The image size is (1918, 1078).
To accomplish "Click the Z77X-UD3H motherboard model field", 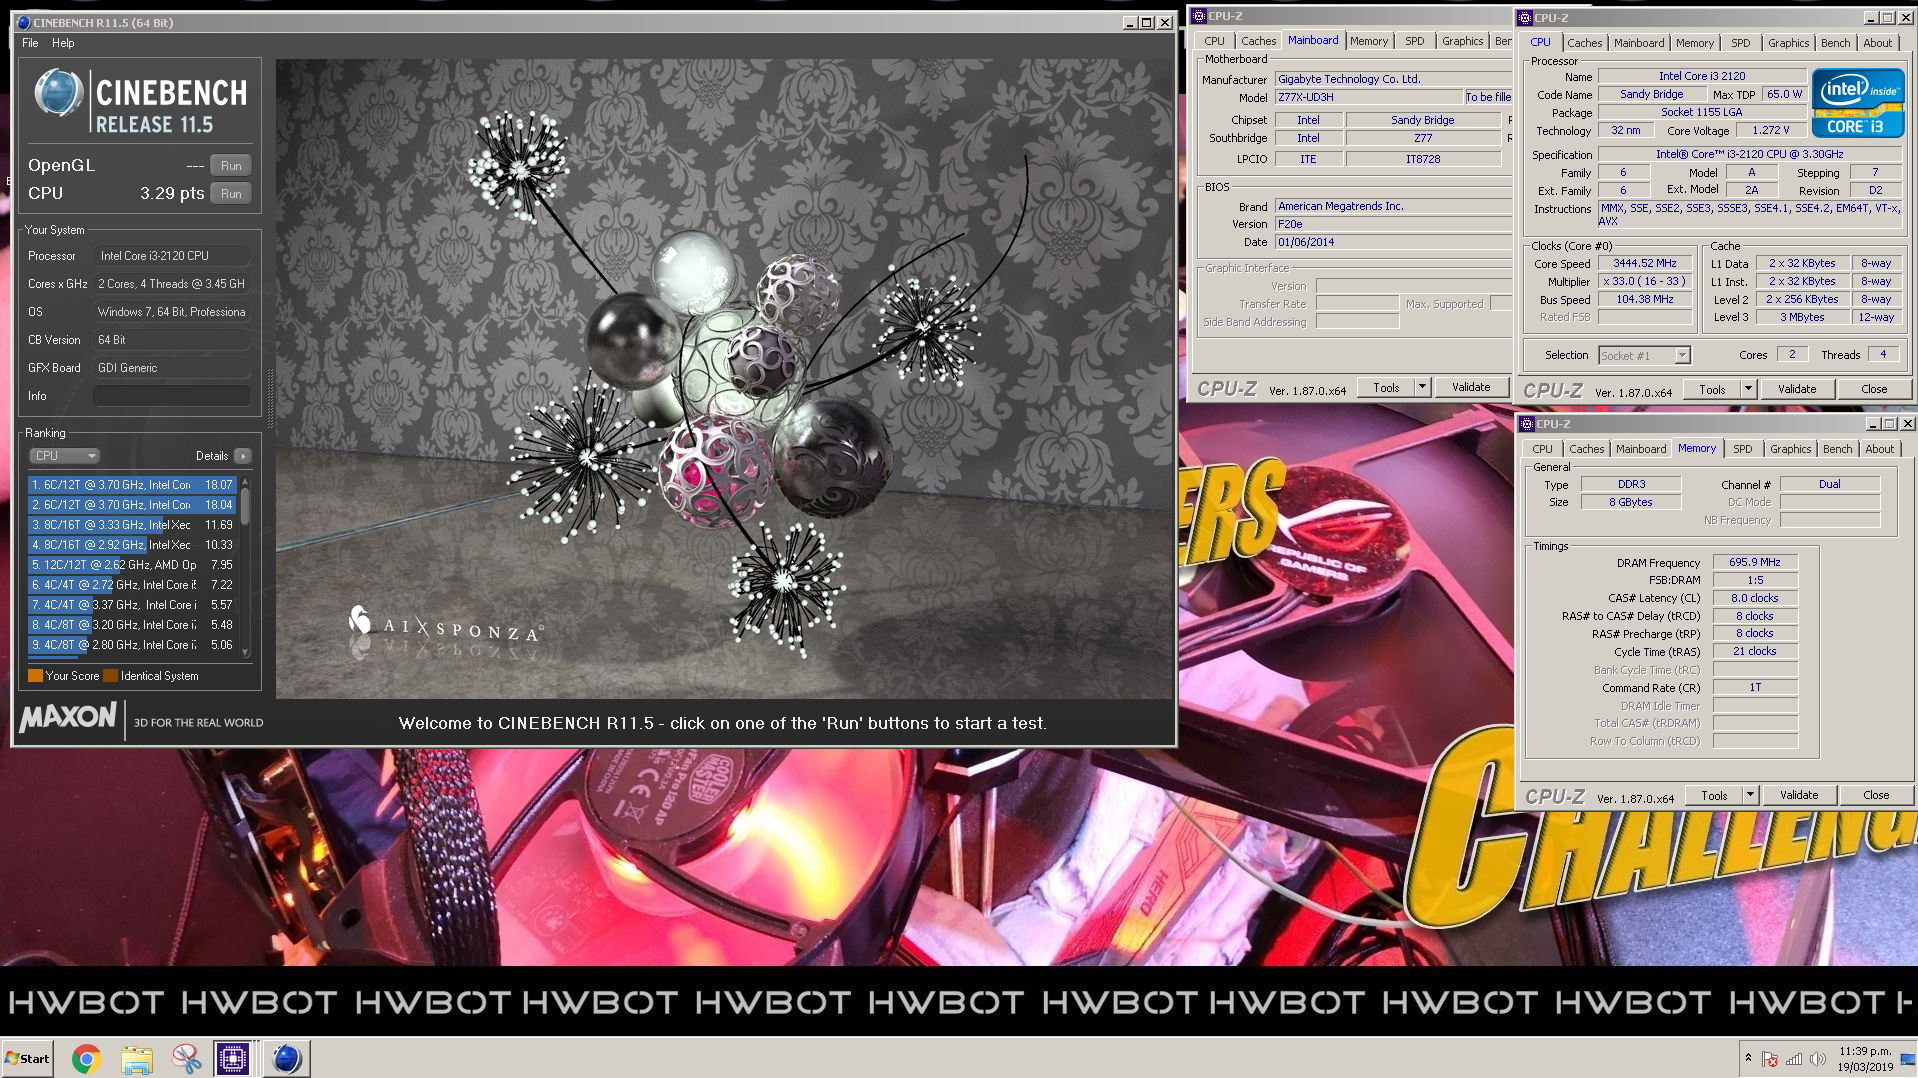I will coord(1369,97).
